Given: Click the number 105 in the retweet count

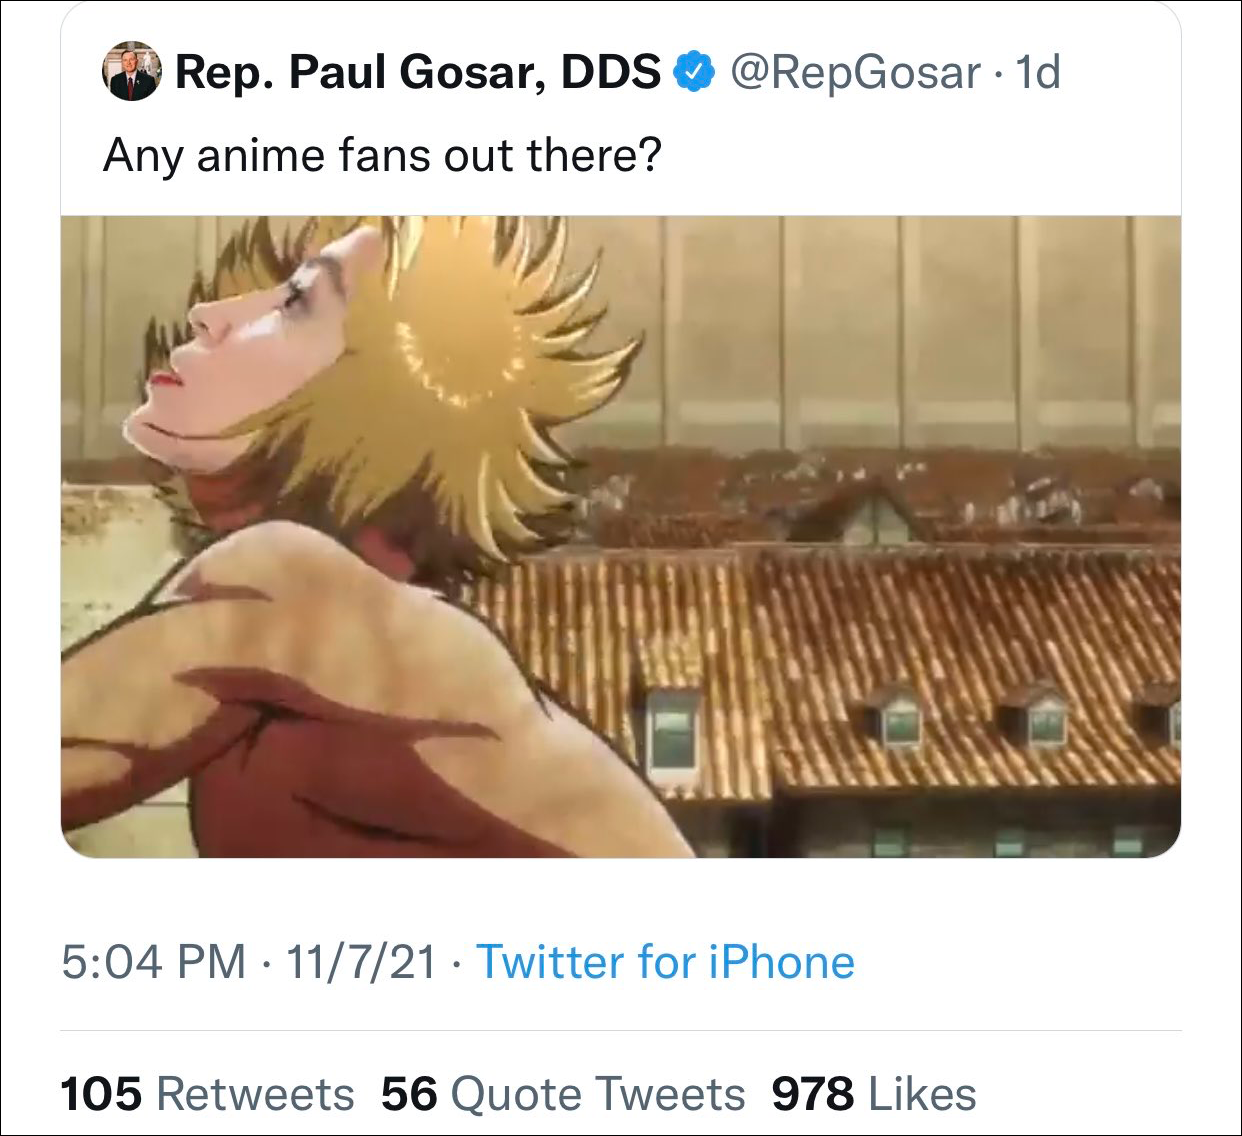Looking at the screenshot, I should tap(101, 1094).
